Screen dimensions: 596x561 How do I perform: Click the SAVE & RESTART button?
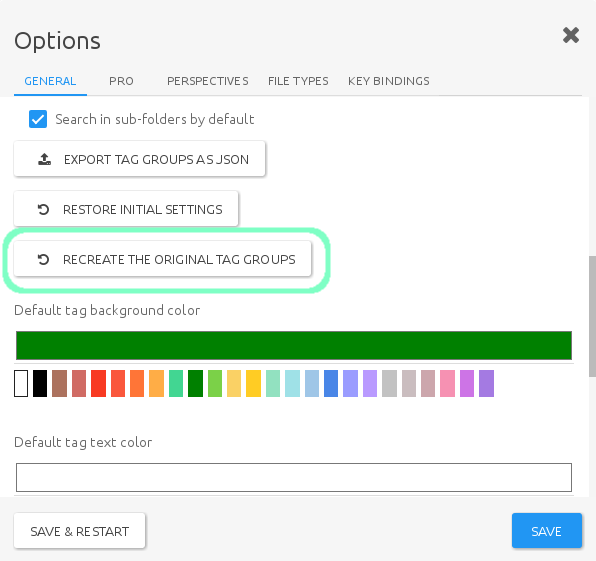tap(79, 531)
